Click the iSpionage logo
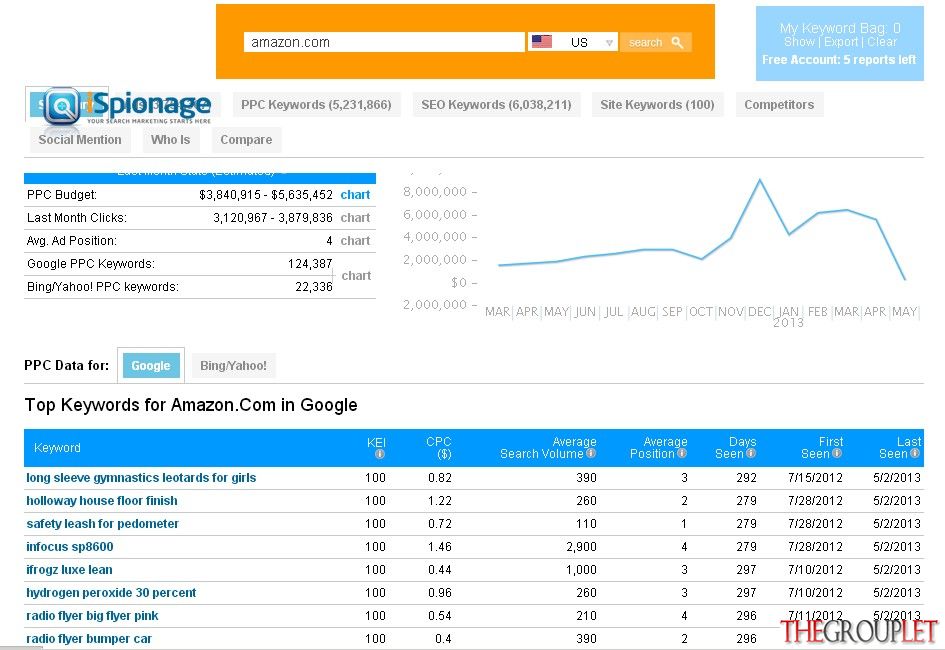 pos(127,107)
